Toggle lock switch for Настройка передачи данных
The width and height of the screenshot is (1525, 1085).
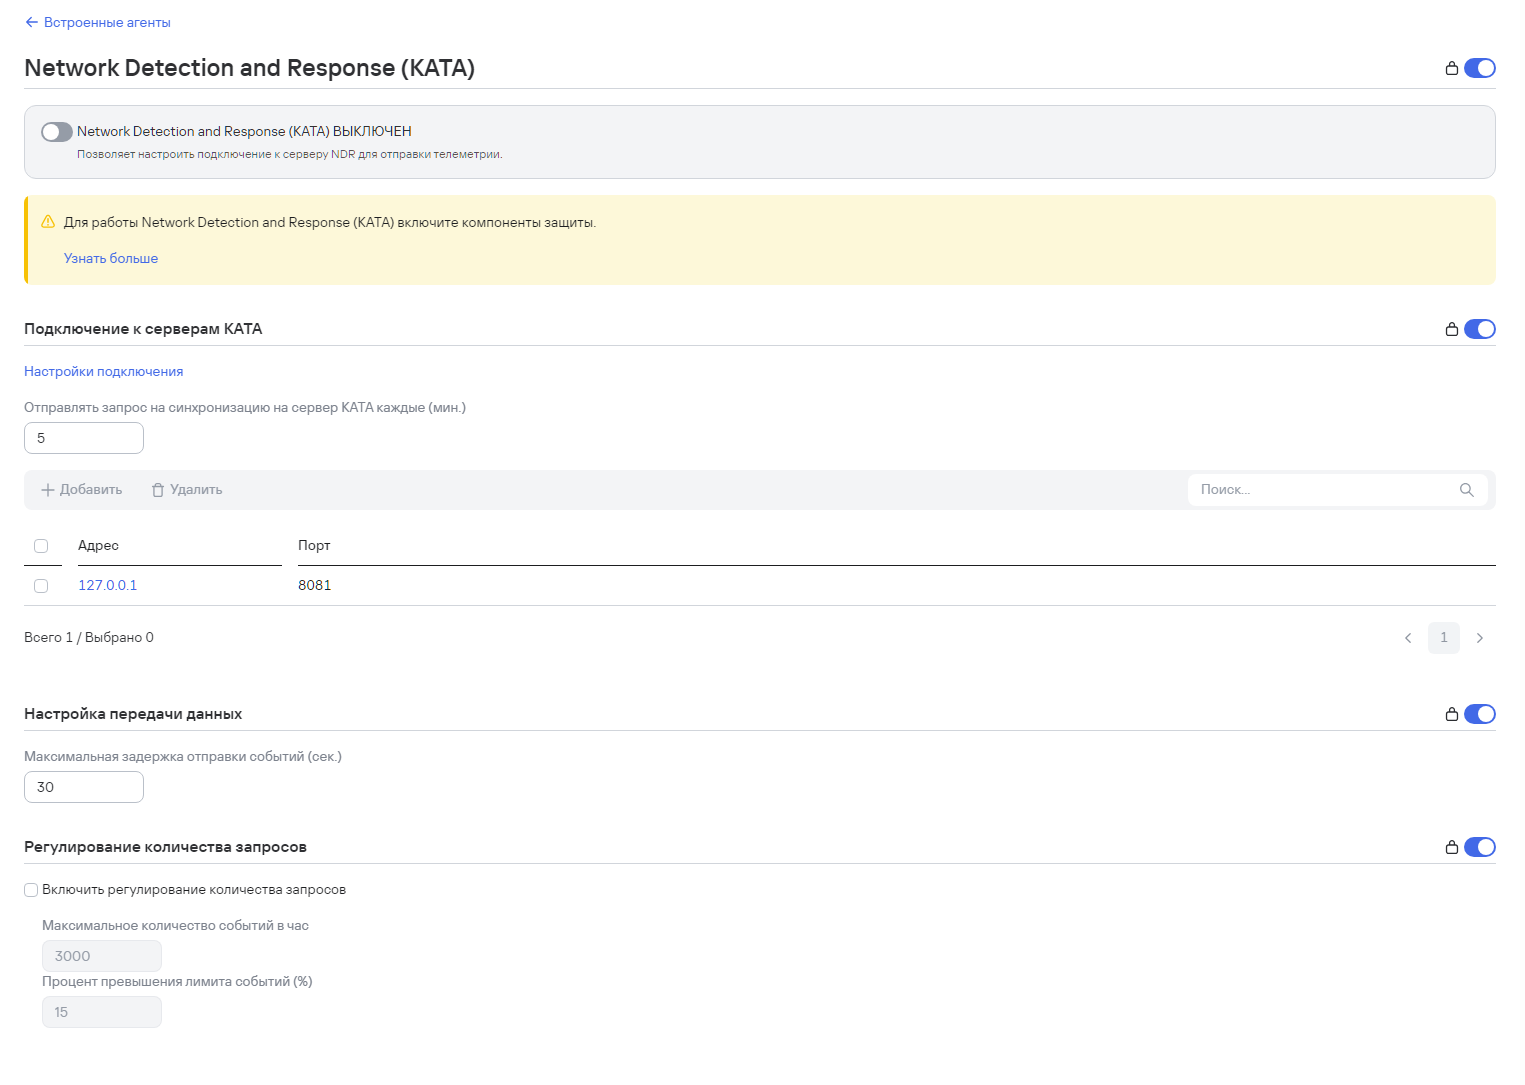tap(1479, 714)
